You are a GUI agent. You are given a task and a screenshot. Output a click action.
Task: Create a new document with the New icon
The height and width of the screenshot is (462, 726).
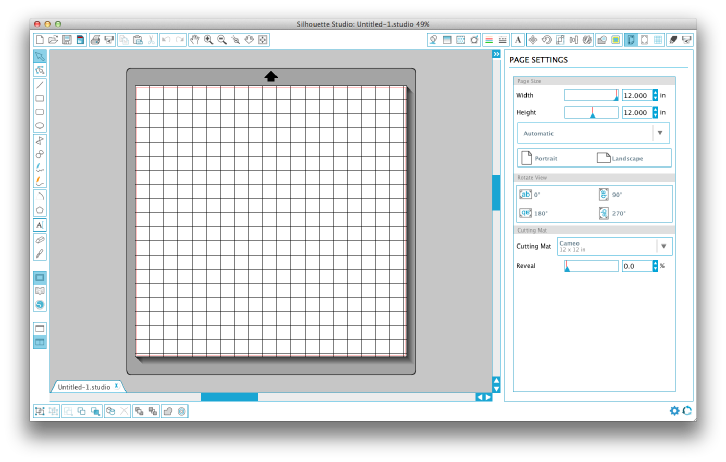40,40
